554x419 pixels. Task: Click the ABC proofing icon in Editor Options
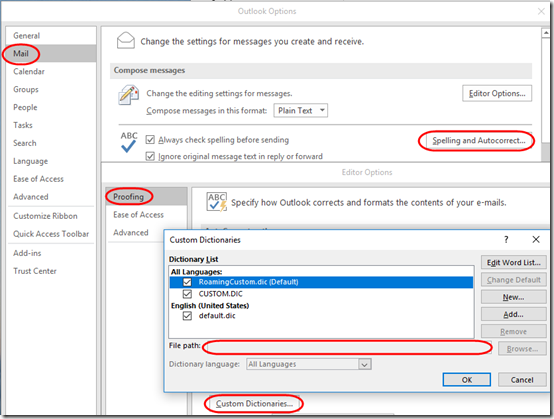click(x=217, y=202)
